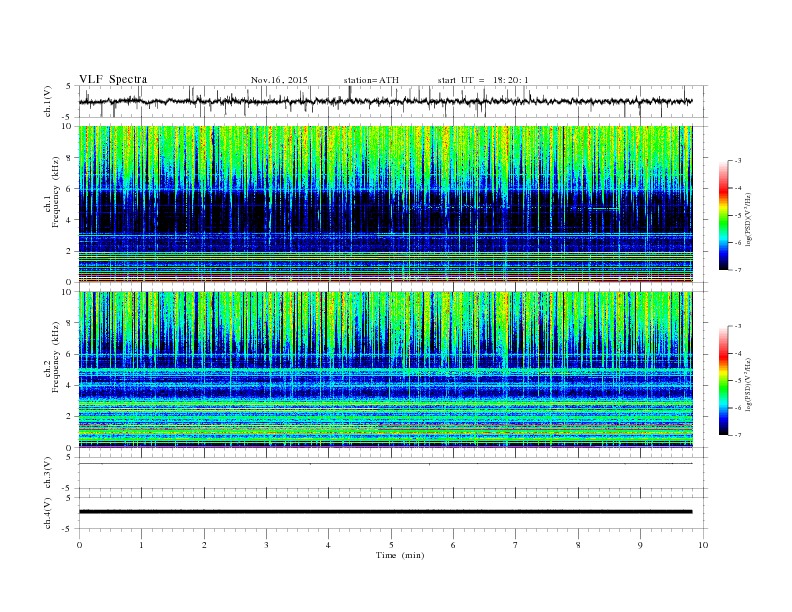Click the '7' tick on the time axis
The image size is (792, 612).
pyautogui.click(x=515, y=545)
